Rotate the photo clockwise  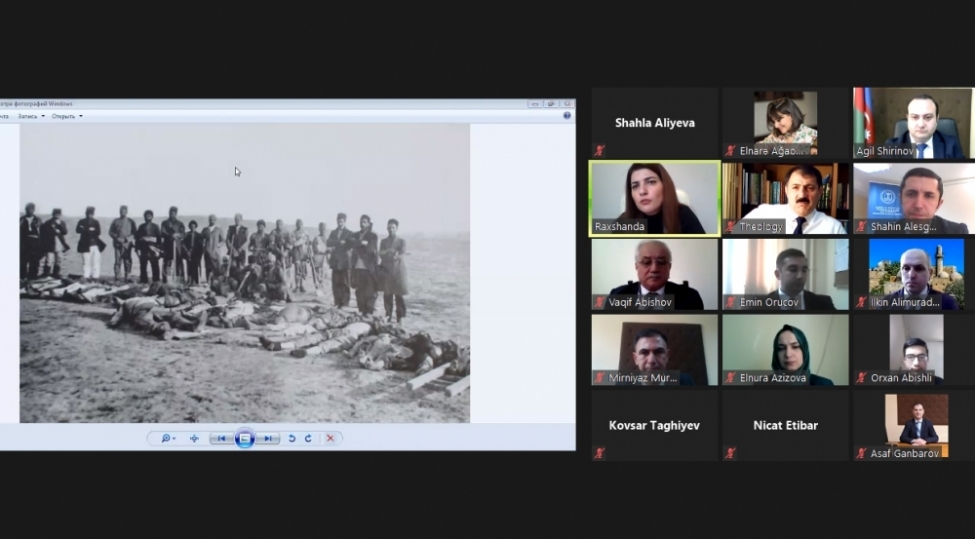[x=308, y=439]
